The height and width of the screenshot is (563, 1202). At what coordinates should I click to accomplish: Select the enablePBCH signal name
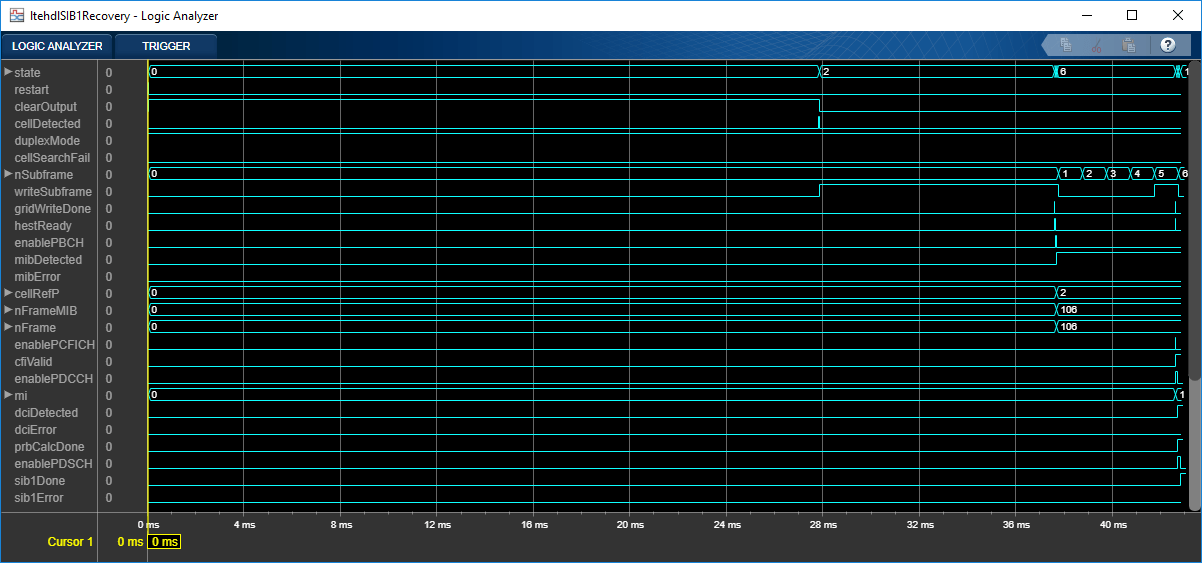(48, 243)
